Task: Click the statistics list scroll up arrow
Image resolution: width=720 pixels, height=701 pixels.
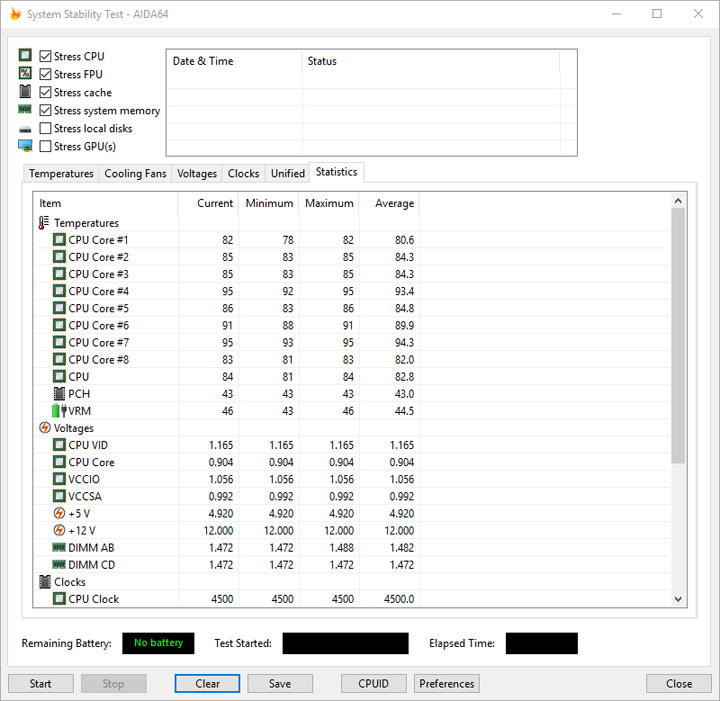Action: click(678, 201)
